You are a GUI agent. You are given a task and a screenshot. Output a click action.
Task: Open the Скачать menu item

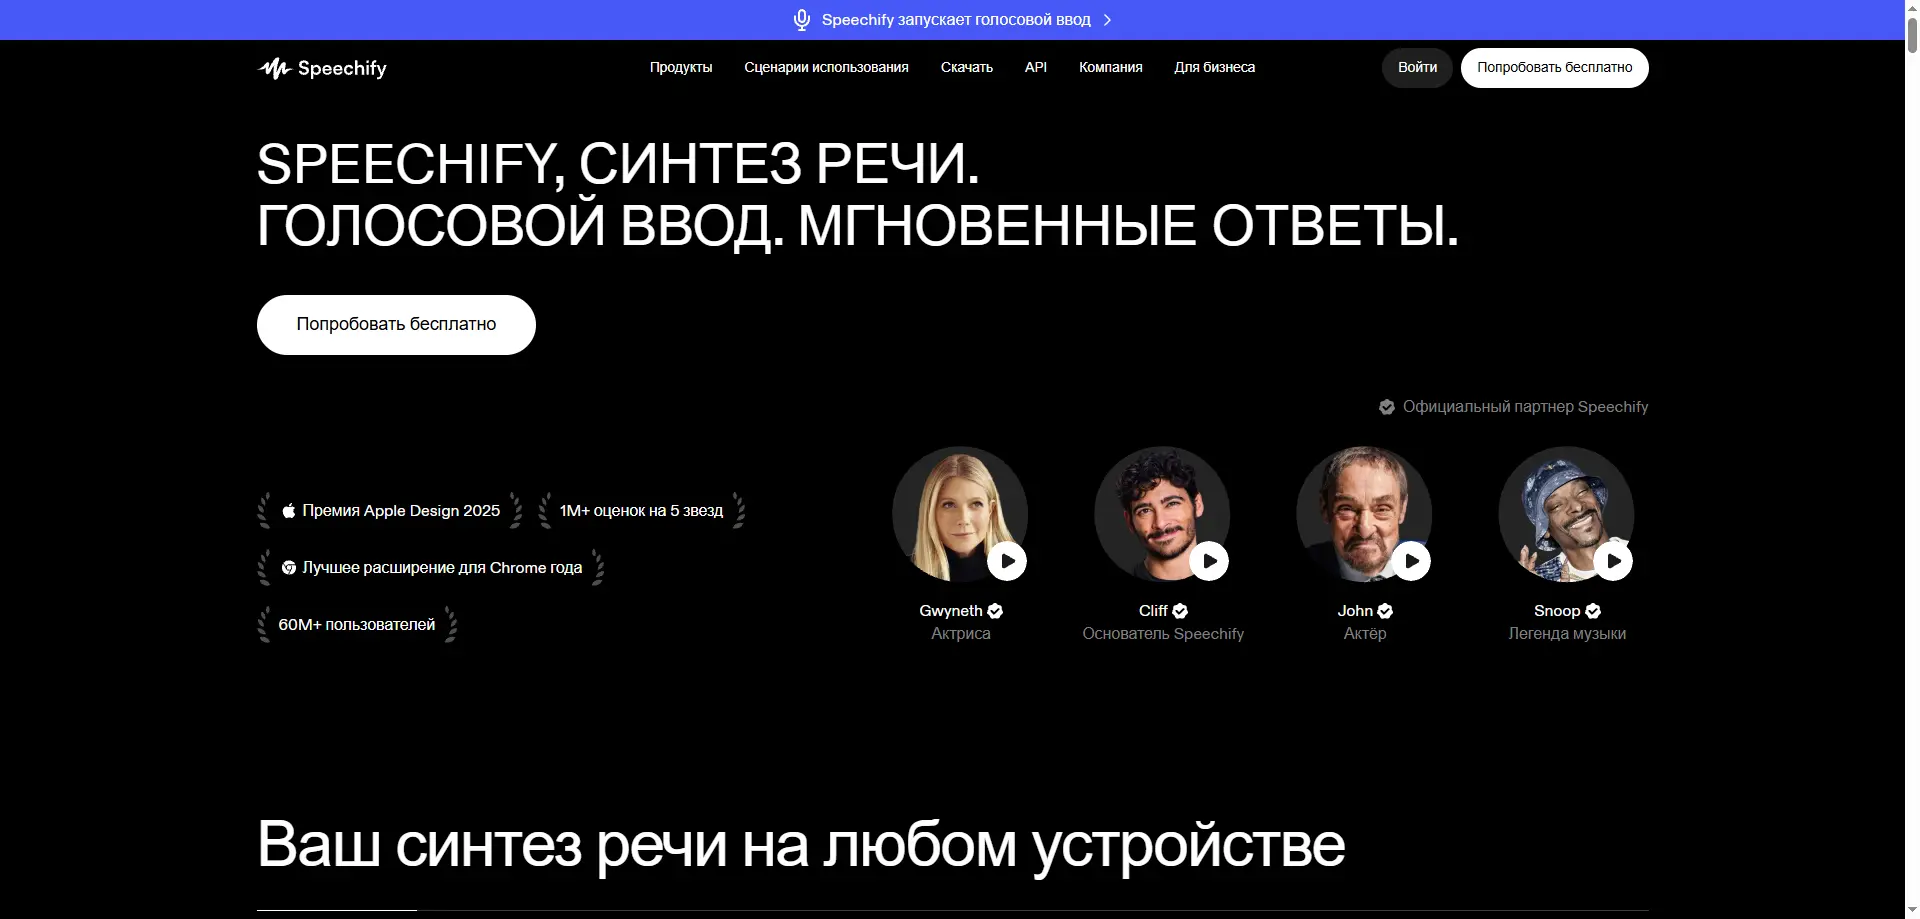pyautogui.click(x=967, y=67)
